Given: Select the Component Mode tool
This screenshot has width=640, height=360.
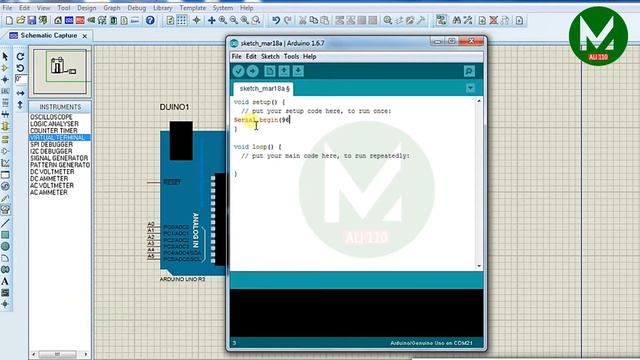Looking at the screenshot, I should click(x=5, y=68).
